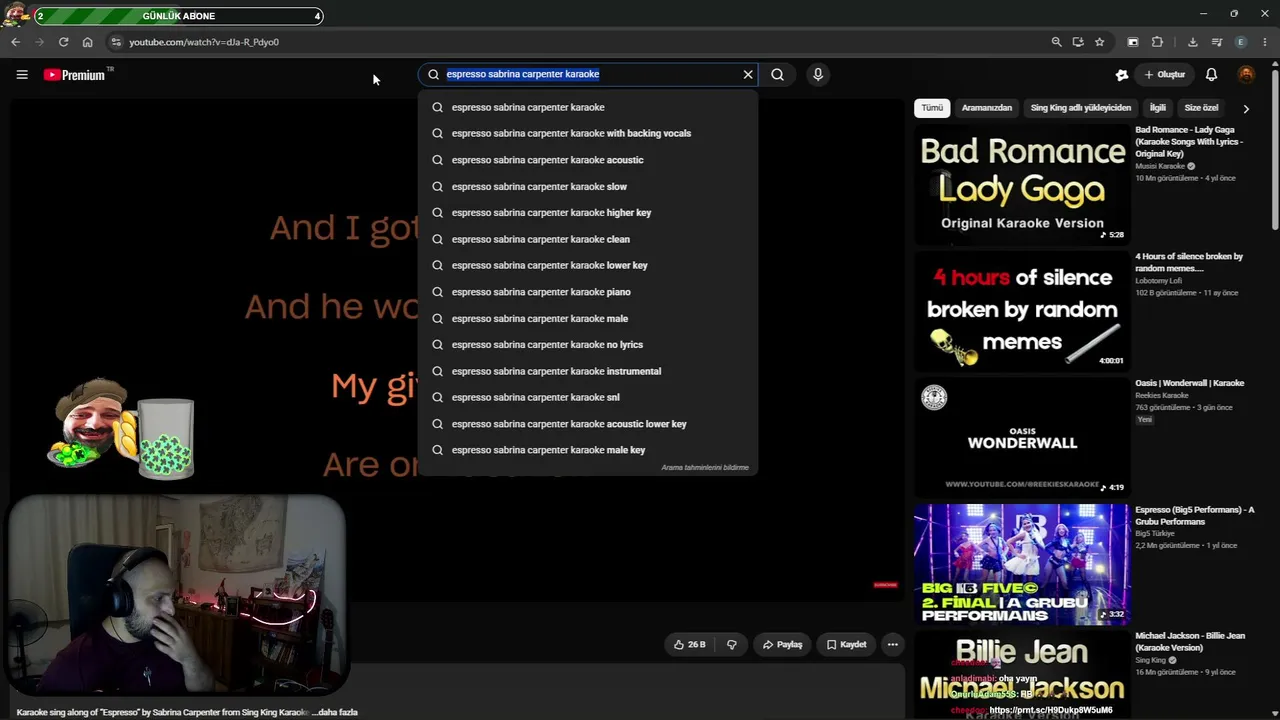This screenshot has width=1280, height=720.
Task: Open the 4 hours of silence thumbnail
Action: [1022, 310]
